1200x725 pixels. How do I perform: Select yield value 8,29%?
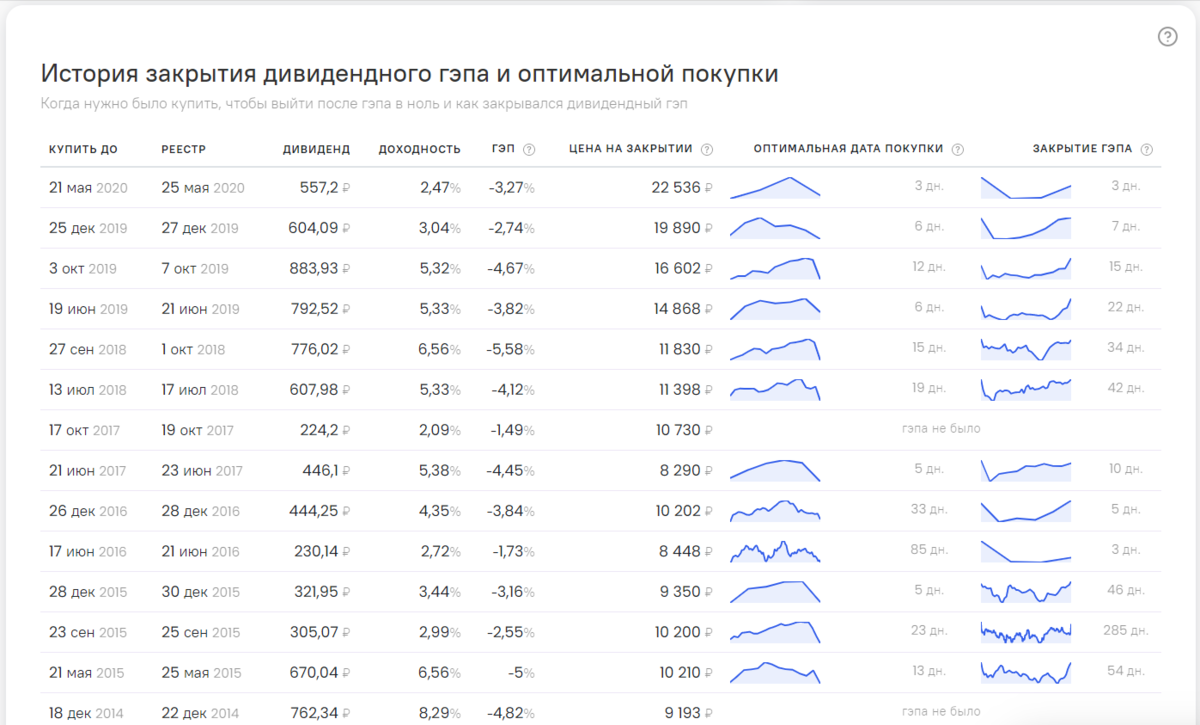(439, 714)
